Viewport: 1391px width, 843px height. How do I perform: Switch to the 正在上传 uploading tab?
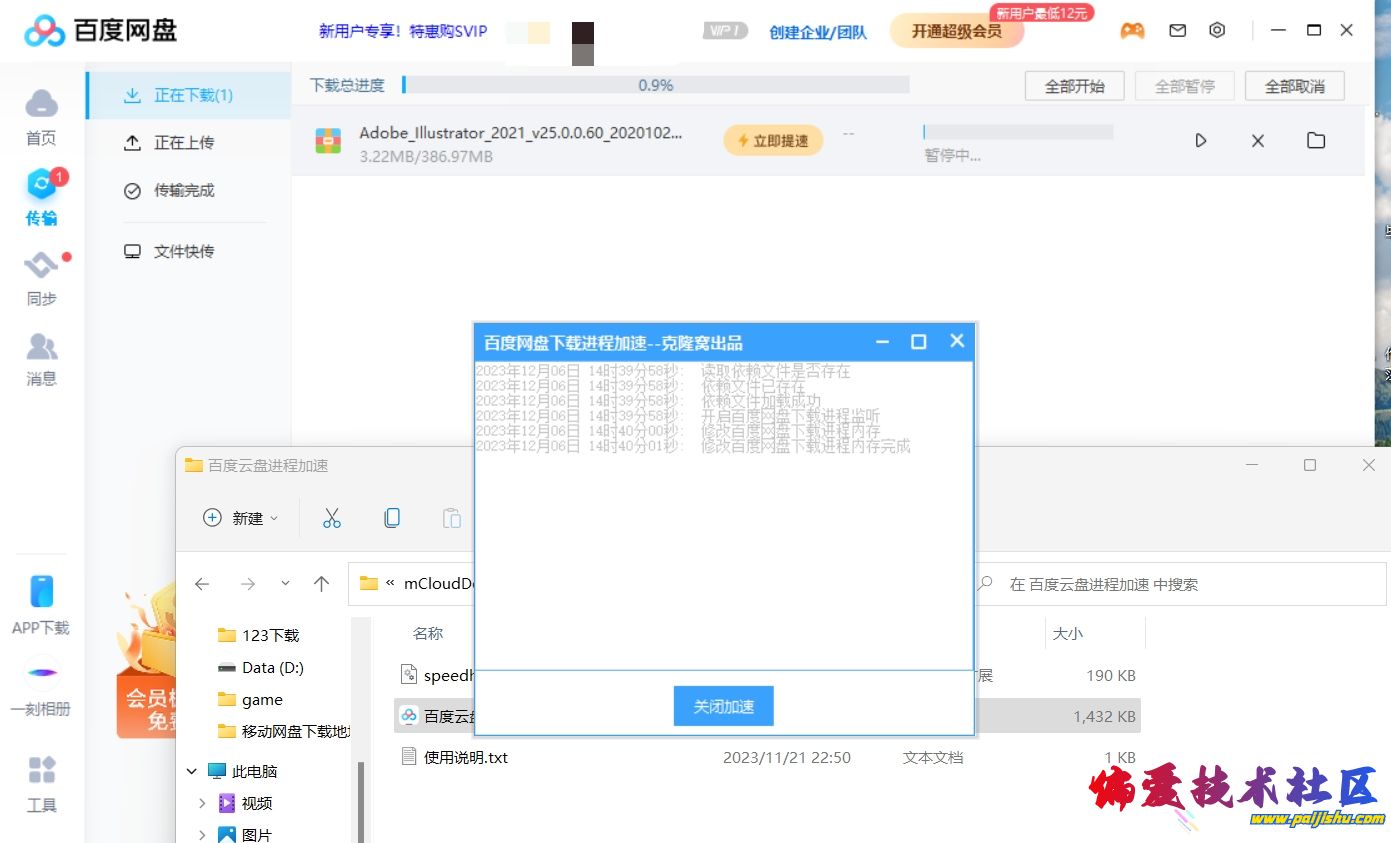186,142
